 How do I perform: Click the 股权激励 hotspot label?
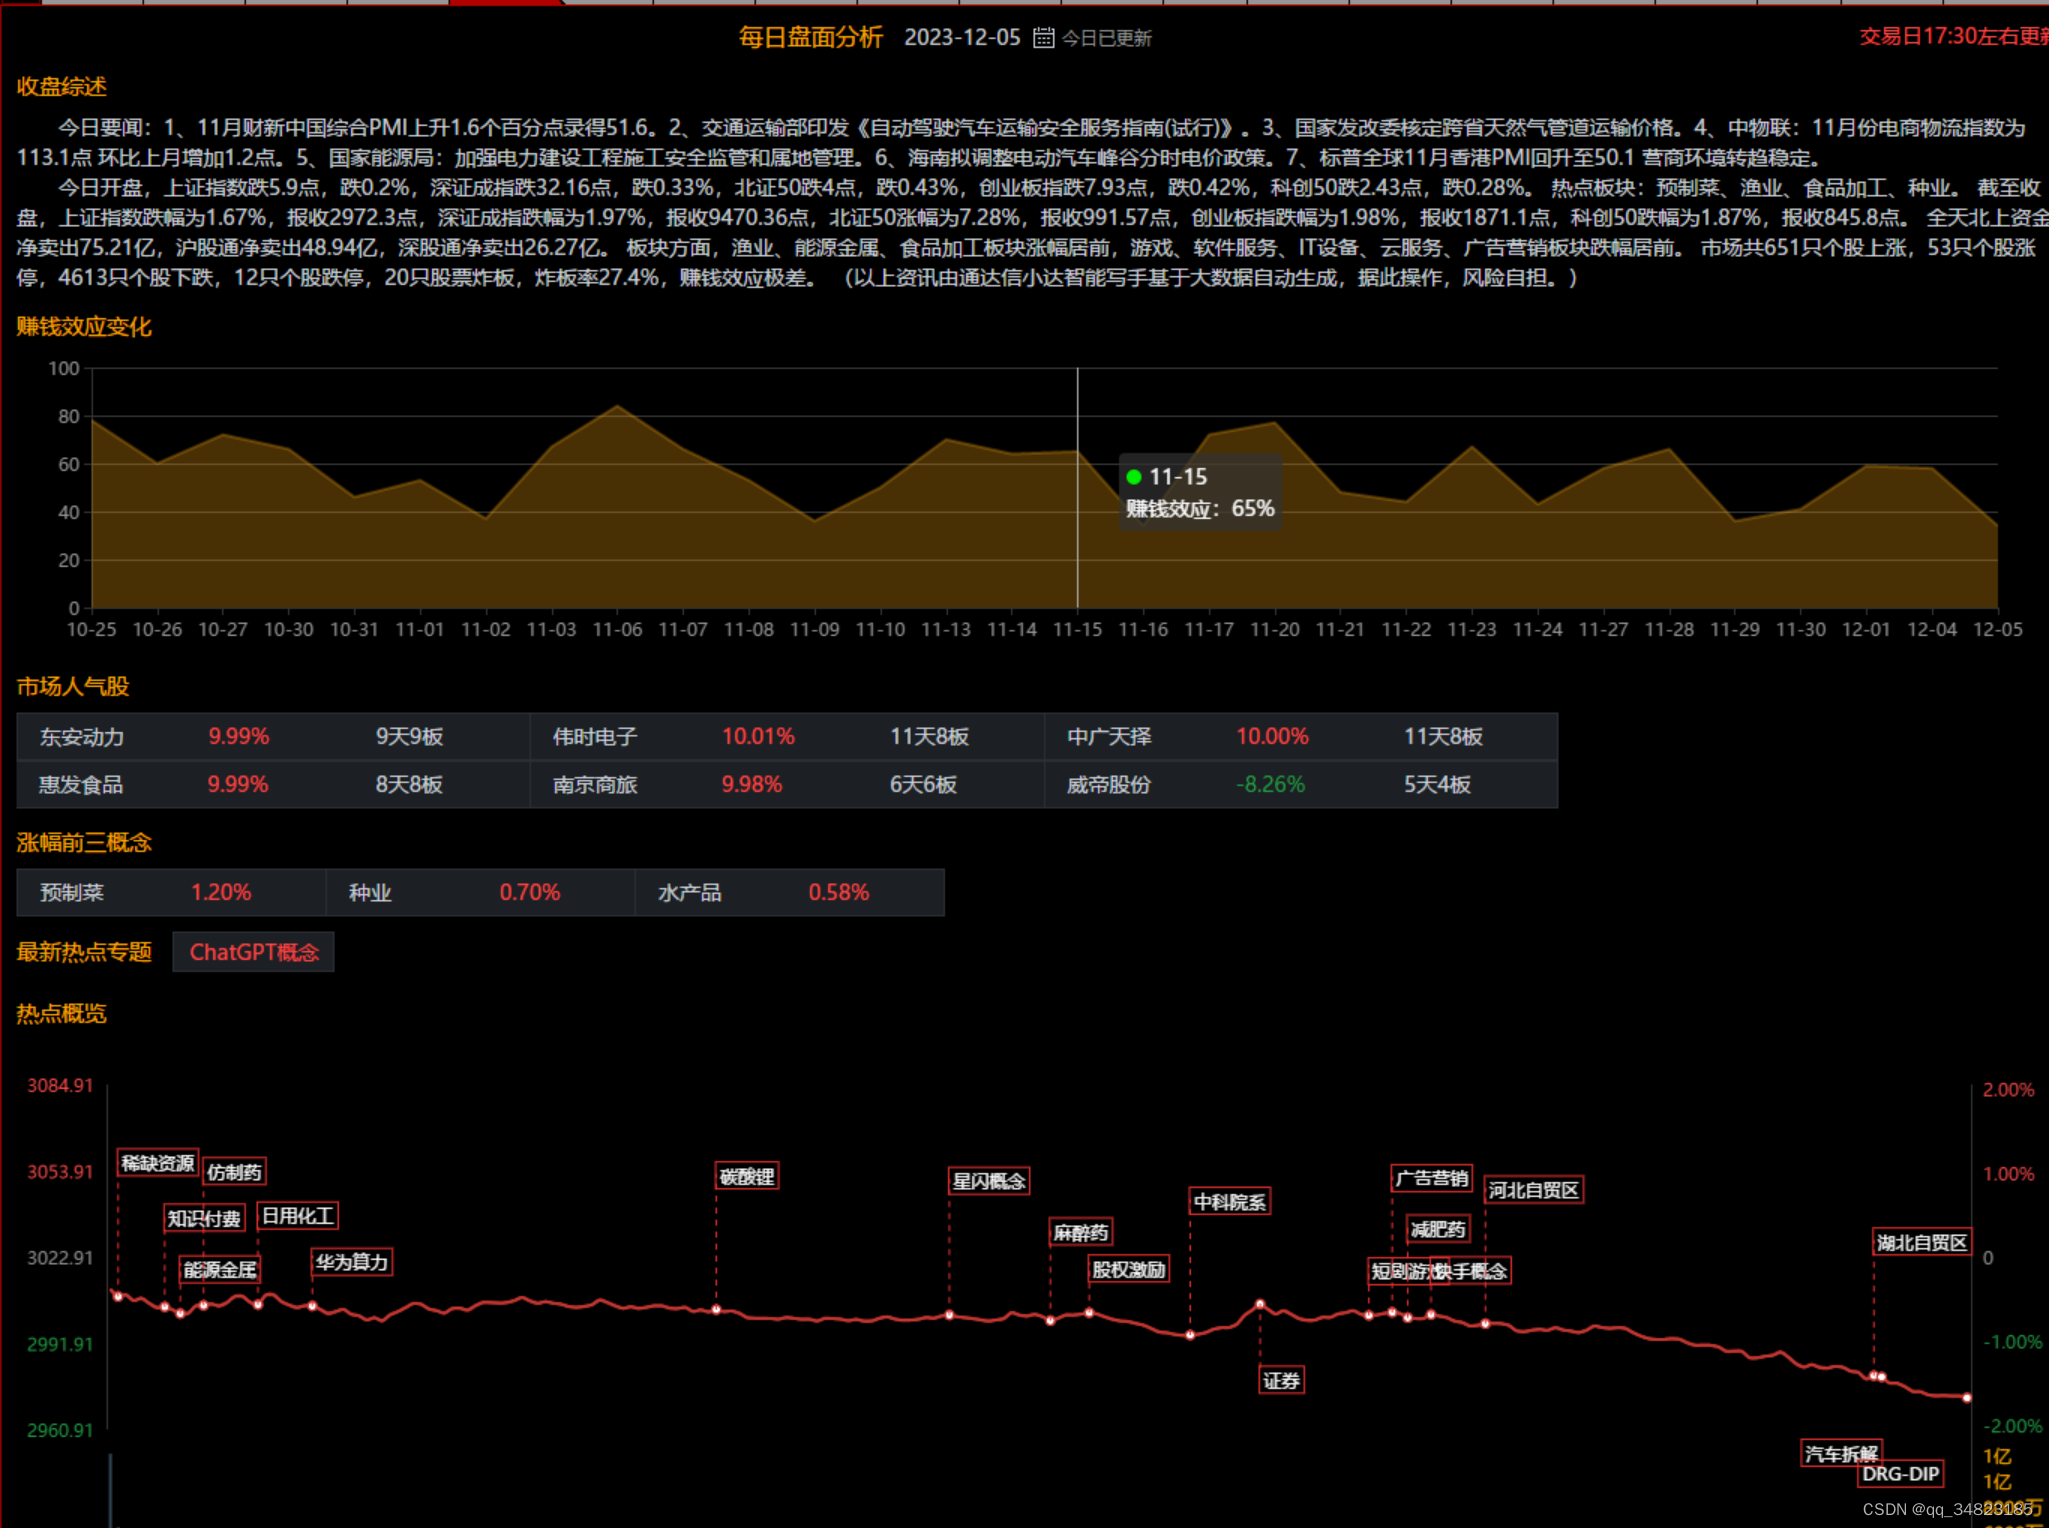coord(1129,1270)
